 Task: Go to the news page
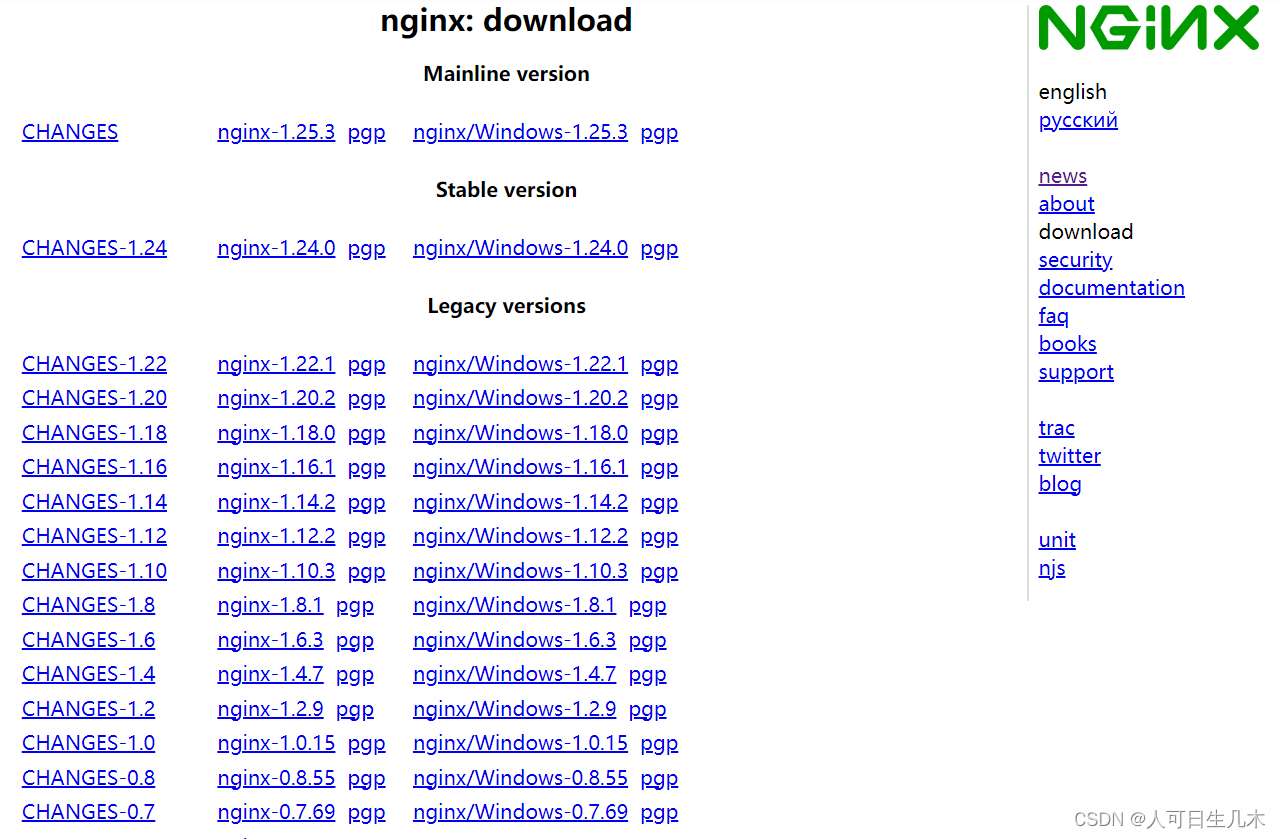tap(1062, 176)
